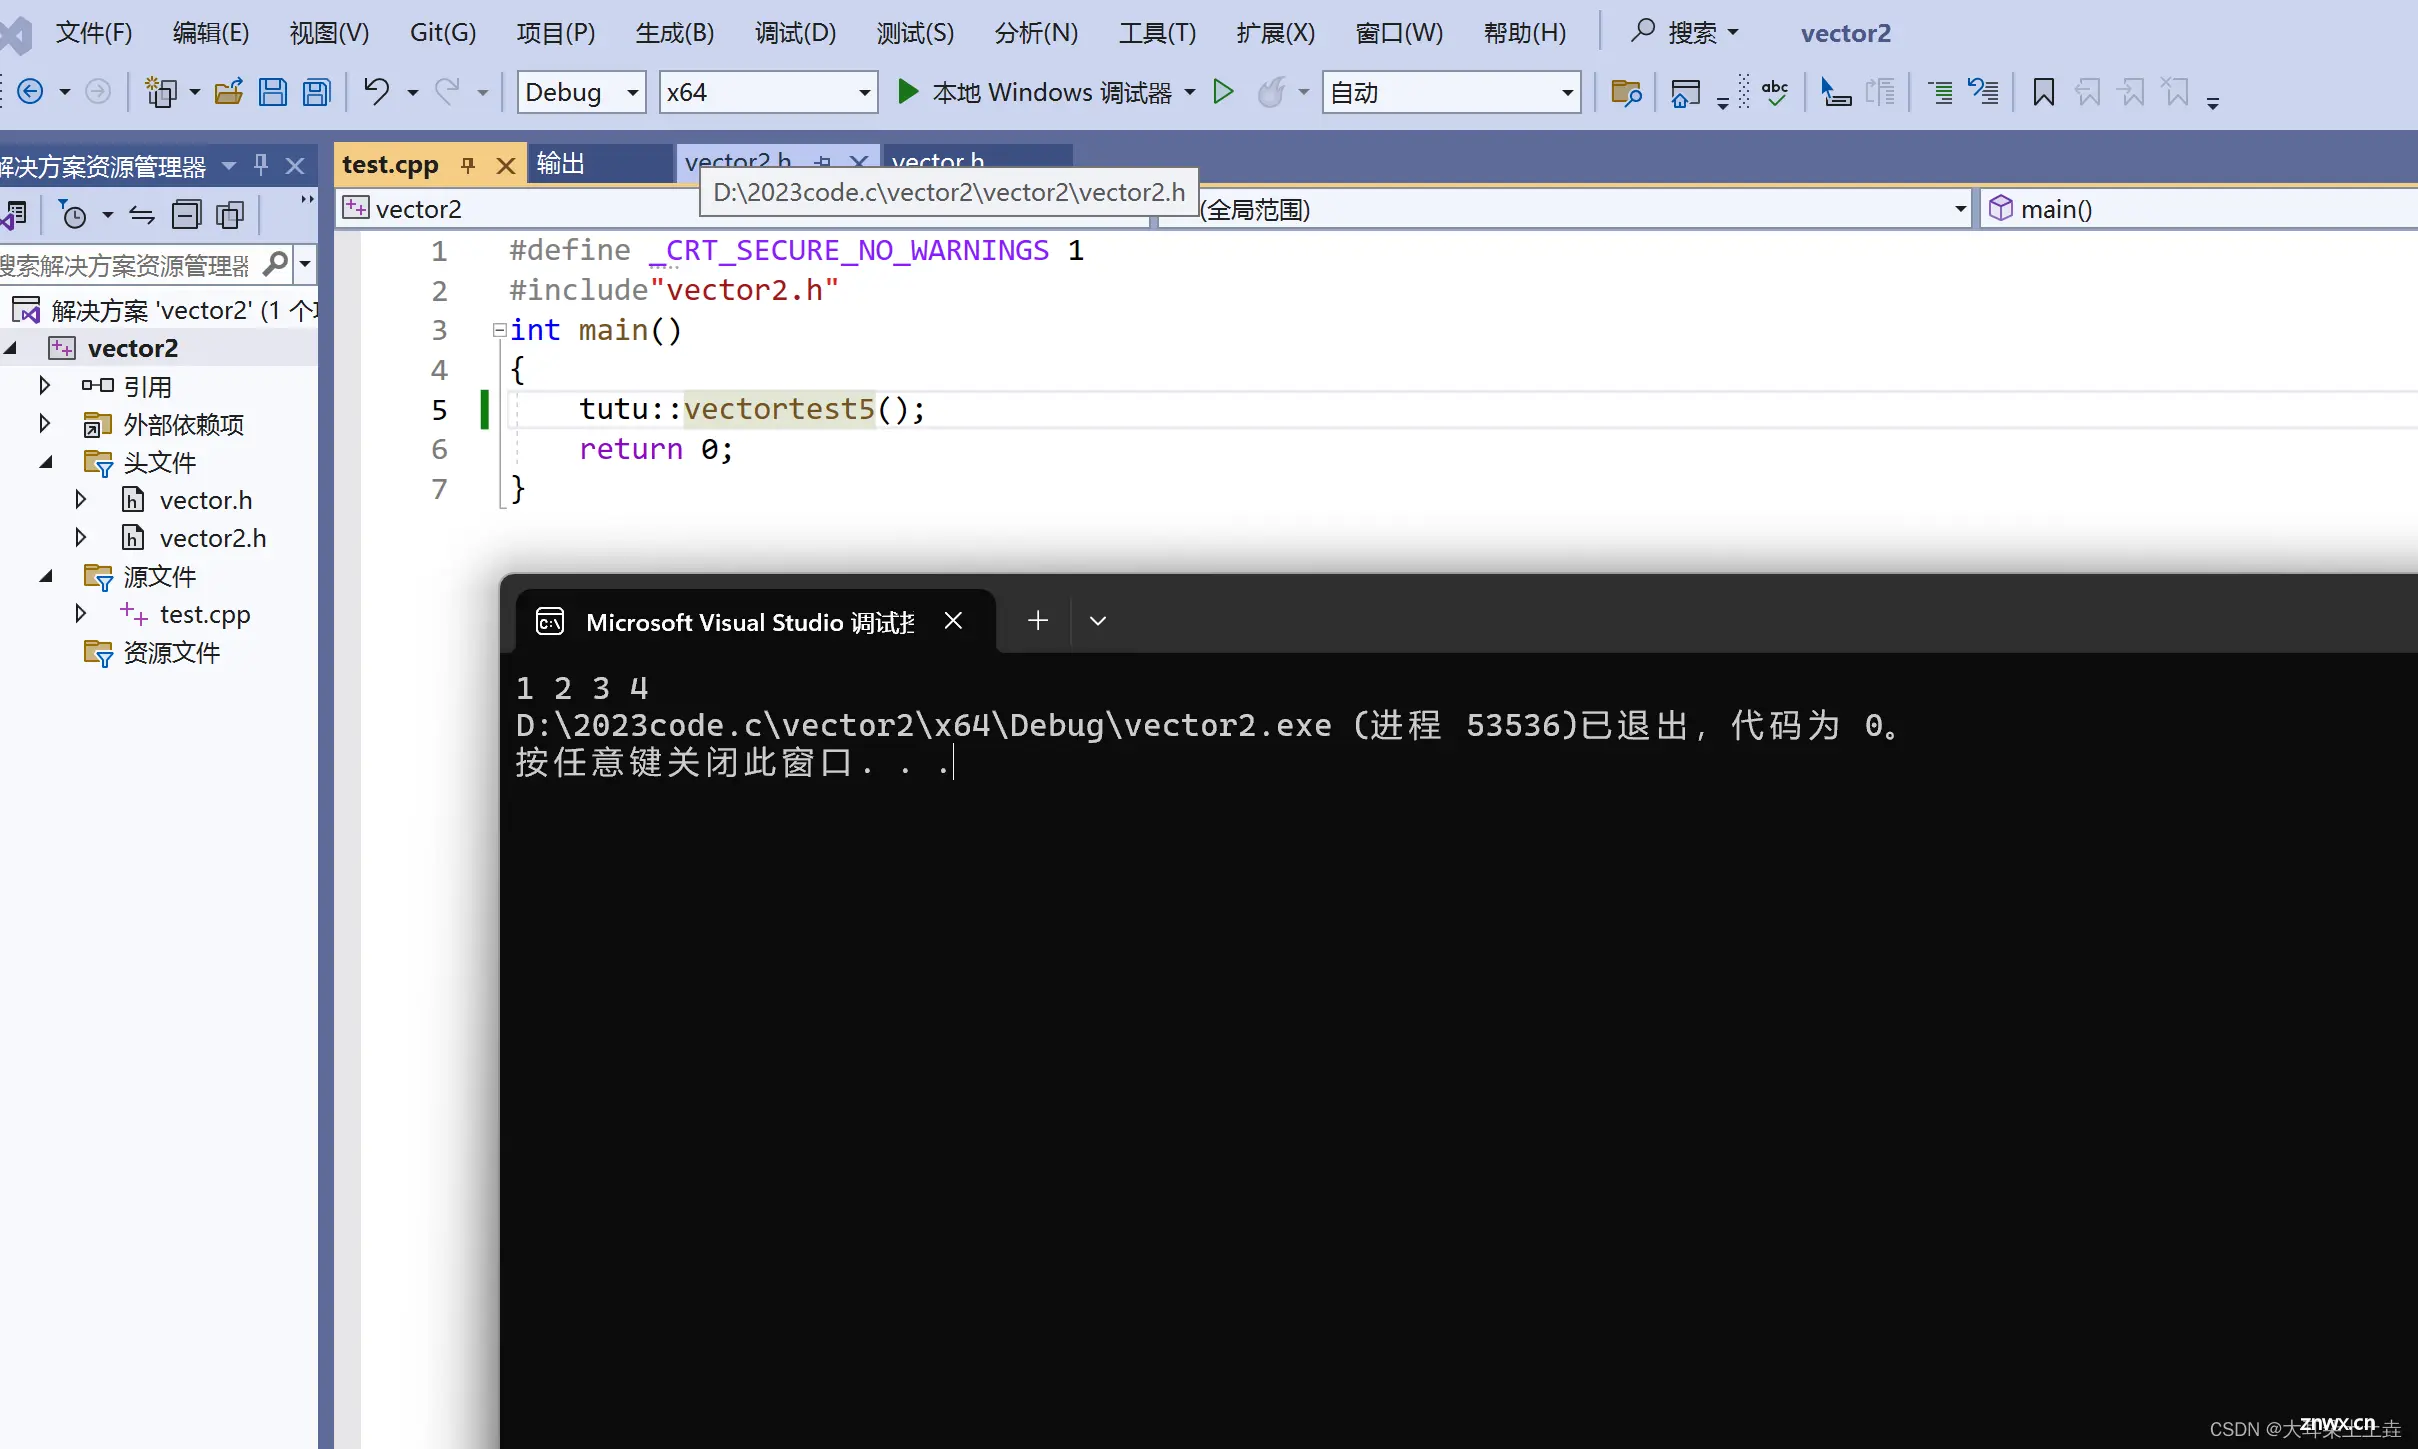Image resolution: width=2418 pixels, height=1449 pixels.
Task: Open the 窗口(W) menu
Action: click(1399, 33)
